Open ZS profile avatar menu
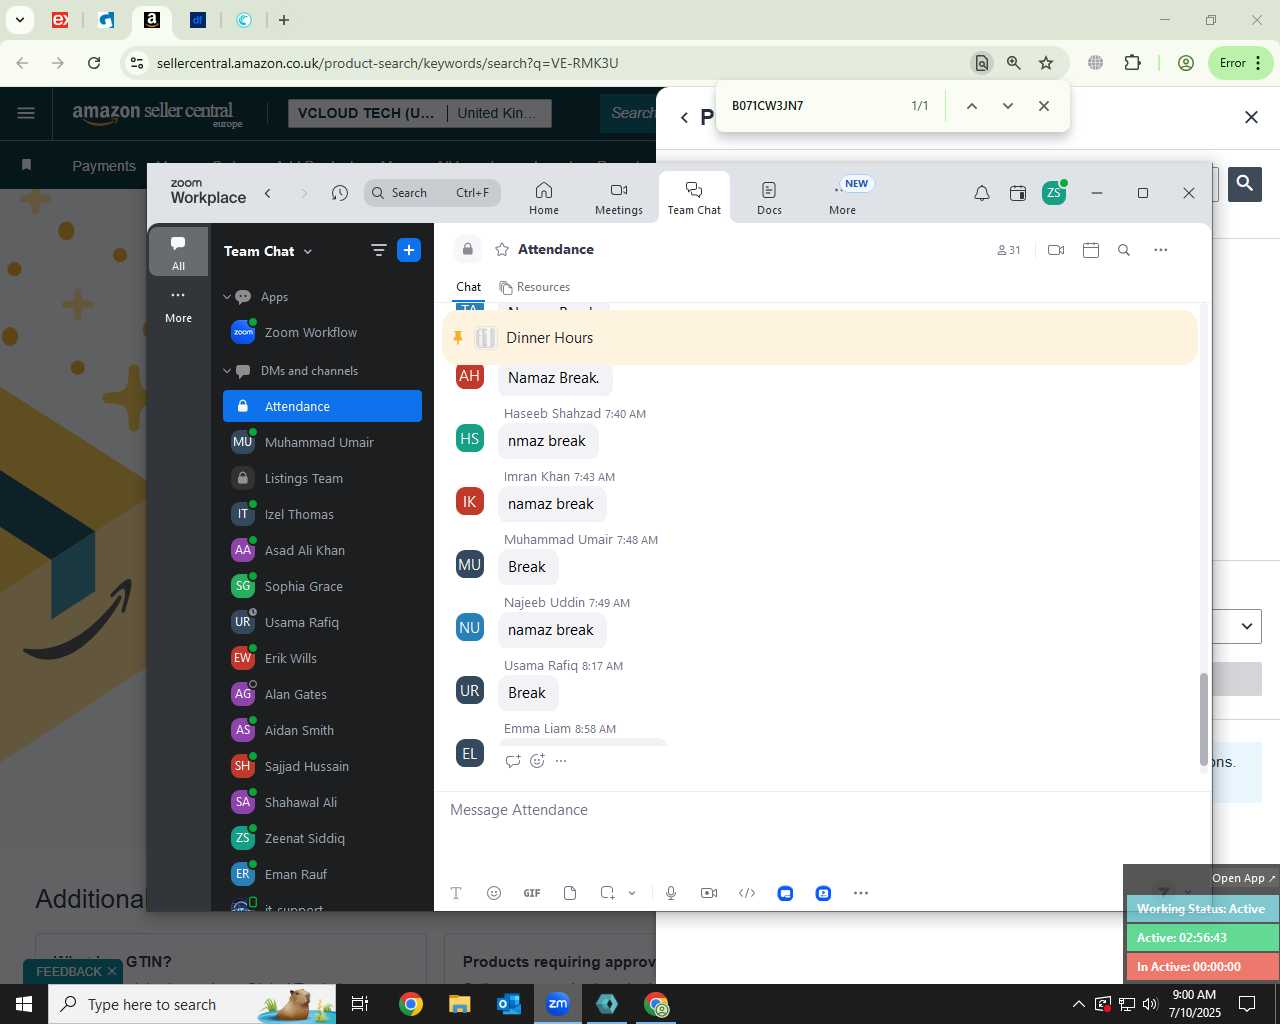 coord(1054,193)
